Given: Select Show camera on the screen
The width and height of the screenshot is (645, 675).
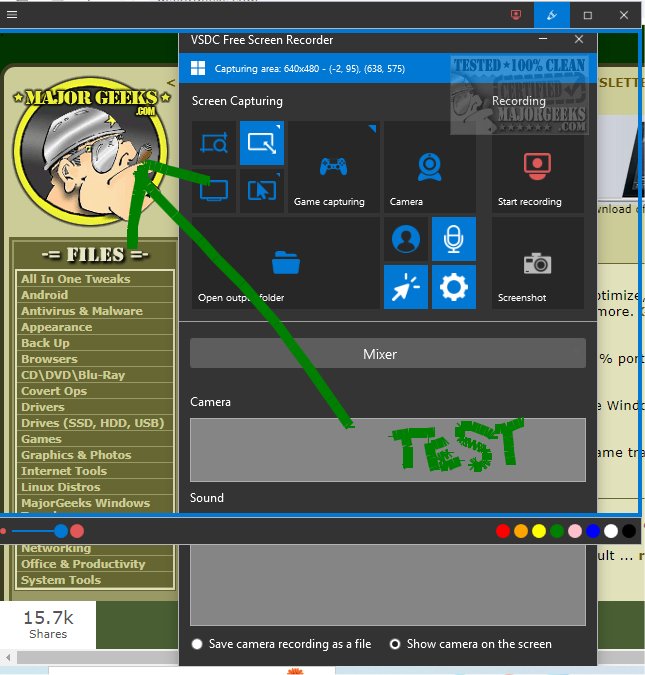Looking at the screenshot, I should click(x=394, y=644).
